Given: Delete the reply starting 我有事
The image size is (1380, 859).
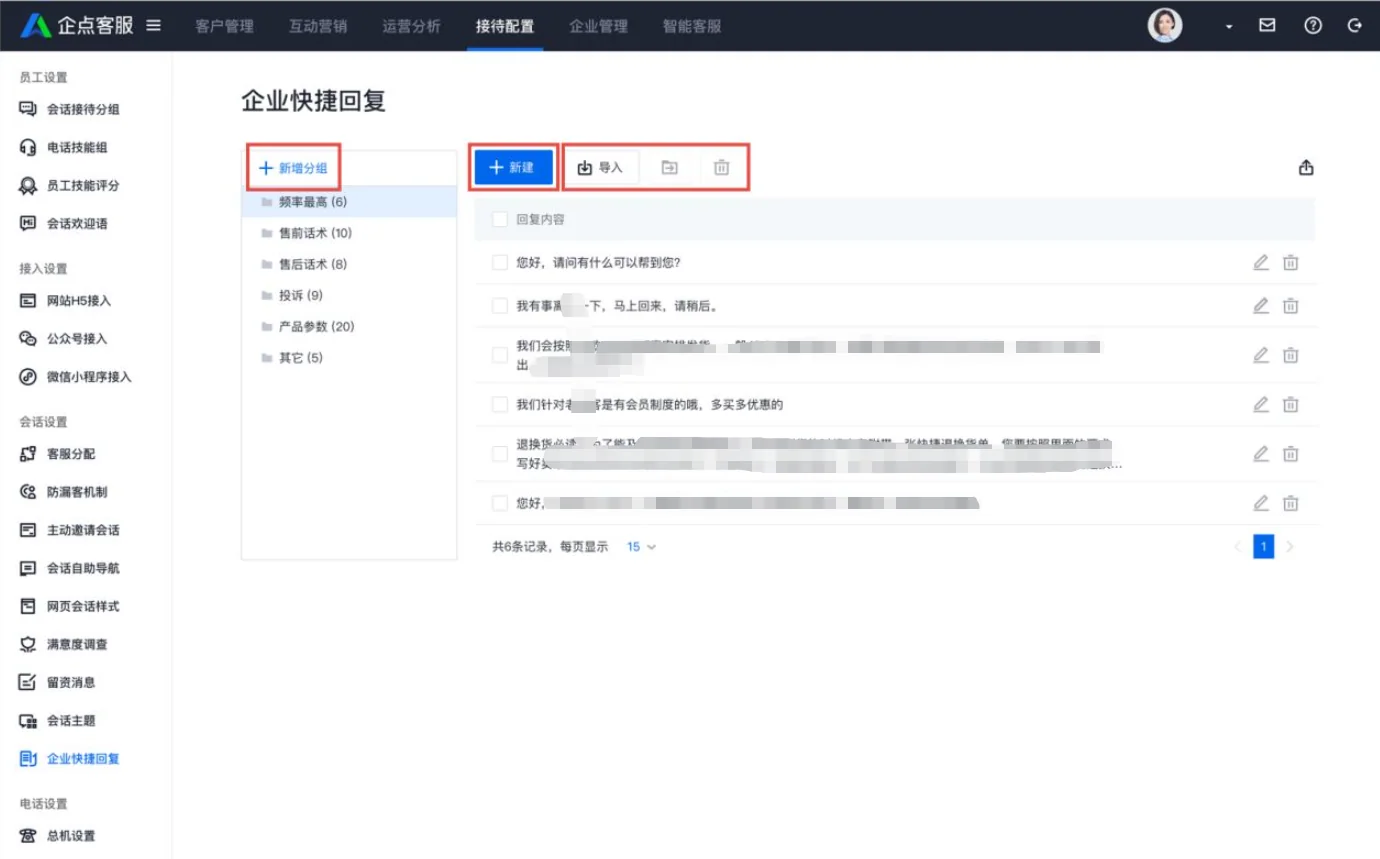Looking at the screenshot, I should (x=1291, y=306).
